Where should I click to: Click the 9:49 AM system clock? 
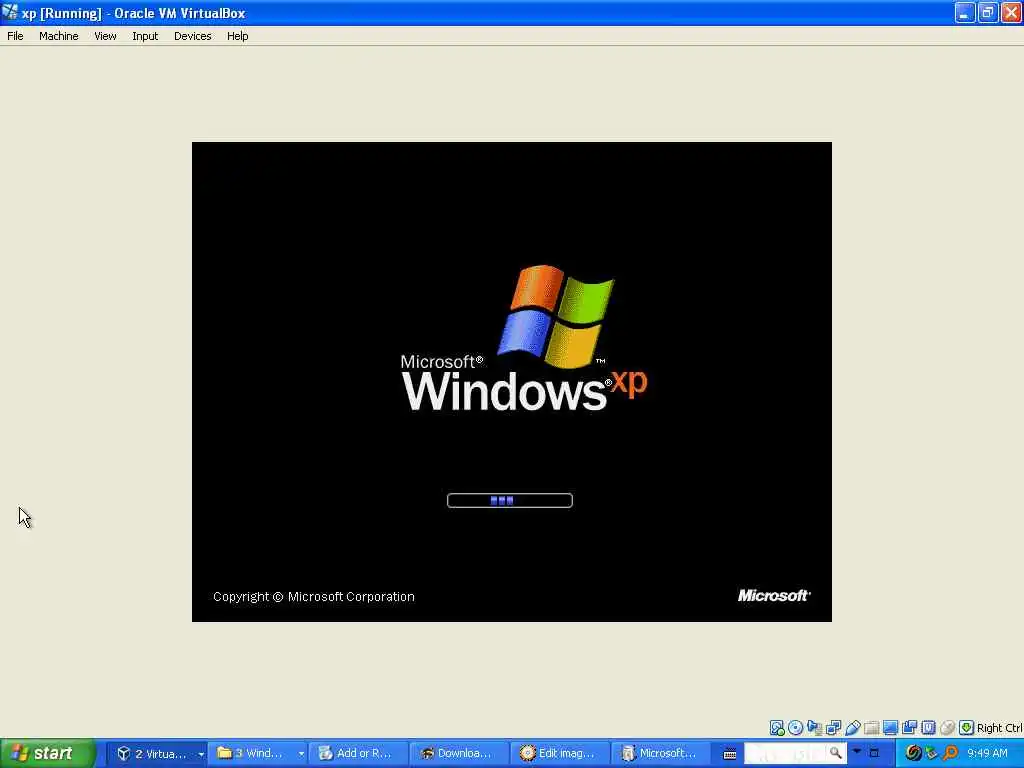(x=987, y=753)
